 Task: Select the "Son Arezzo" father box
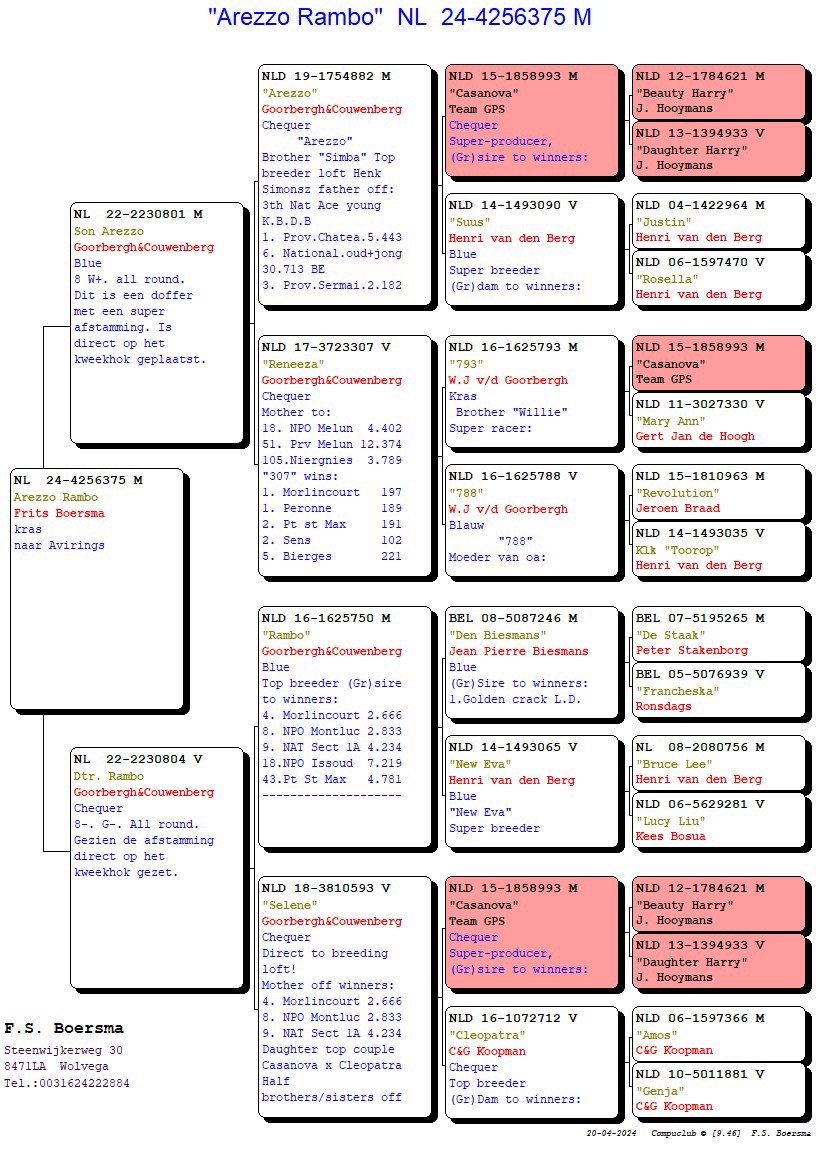coord(157,322)
